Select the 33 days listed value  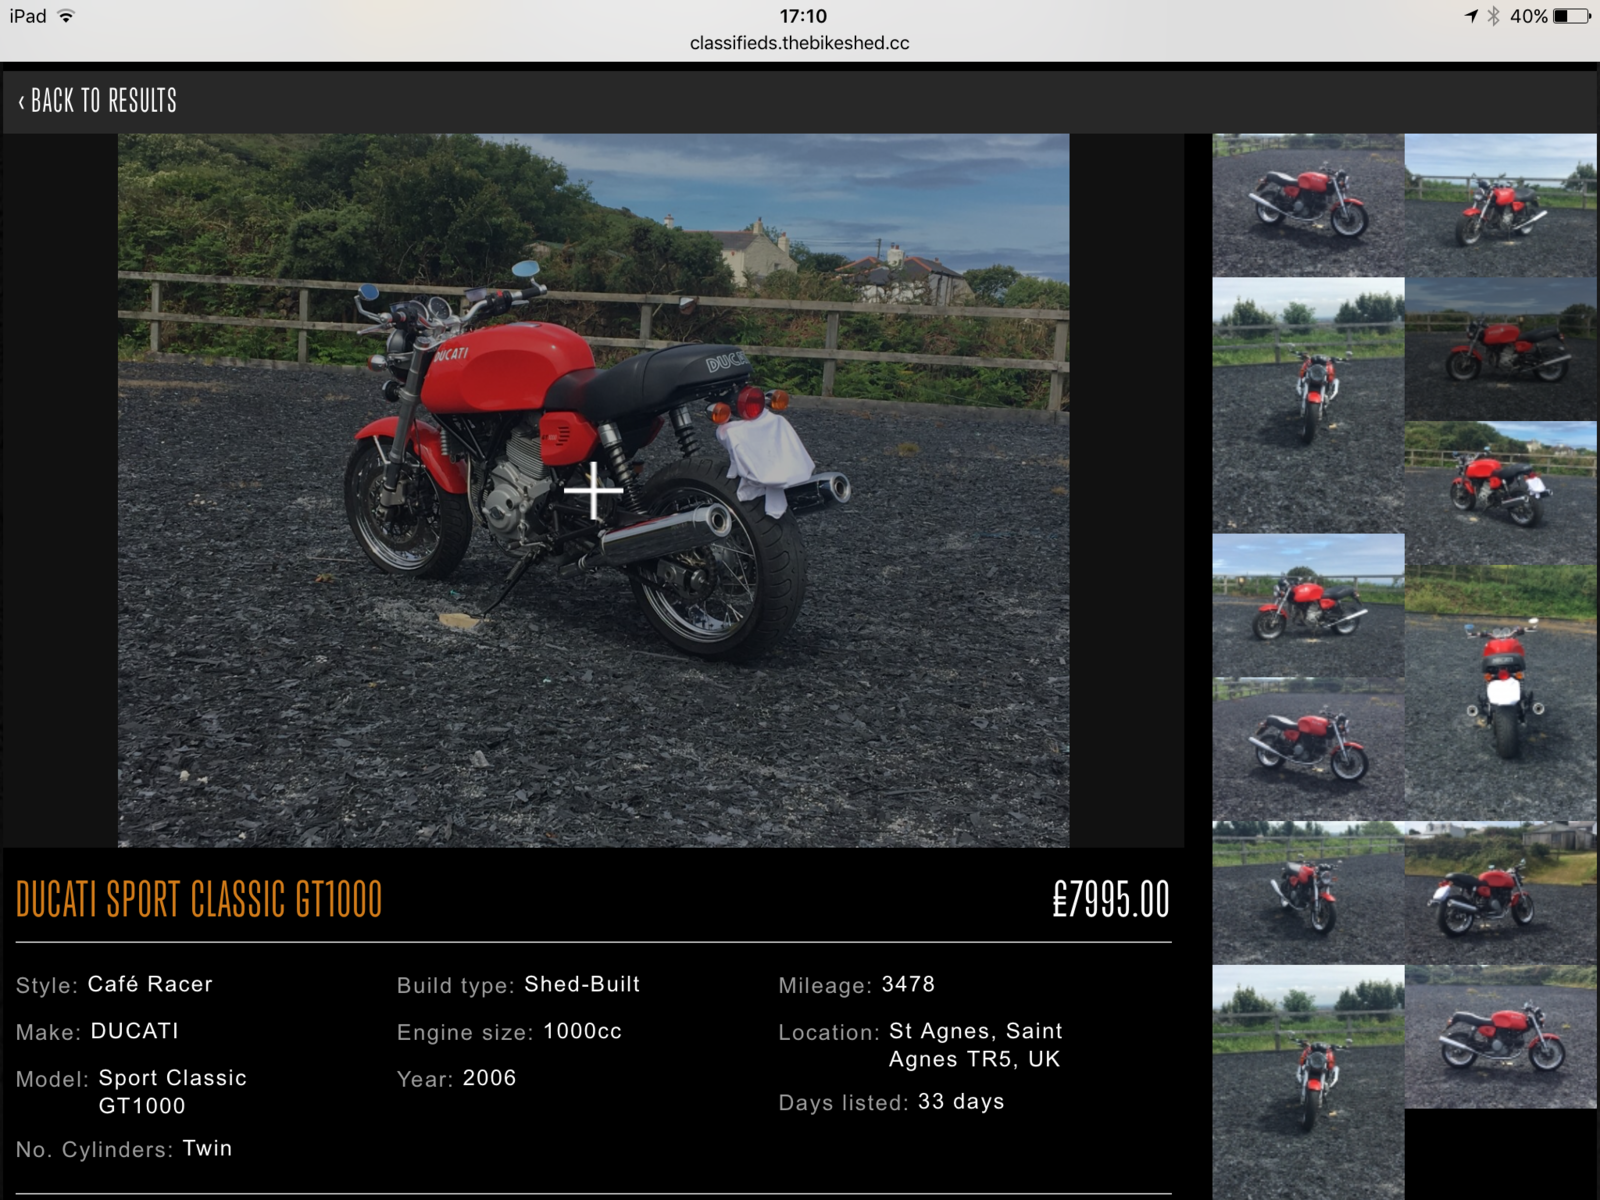[x=961, y=1101]
